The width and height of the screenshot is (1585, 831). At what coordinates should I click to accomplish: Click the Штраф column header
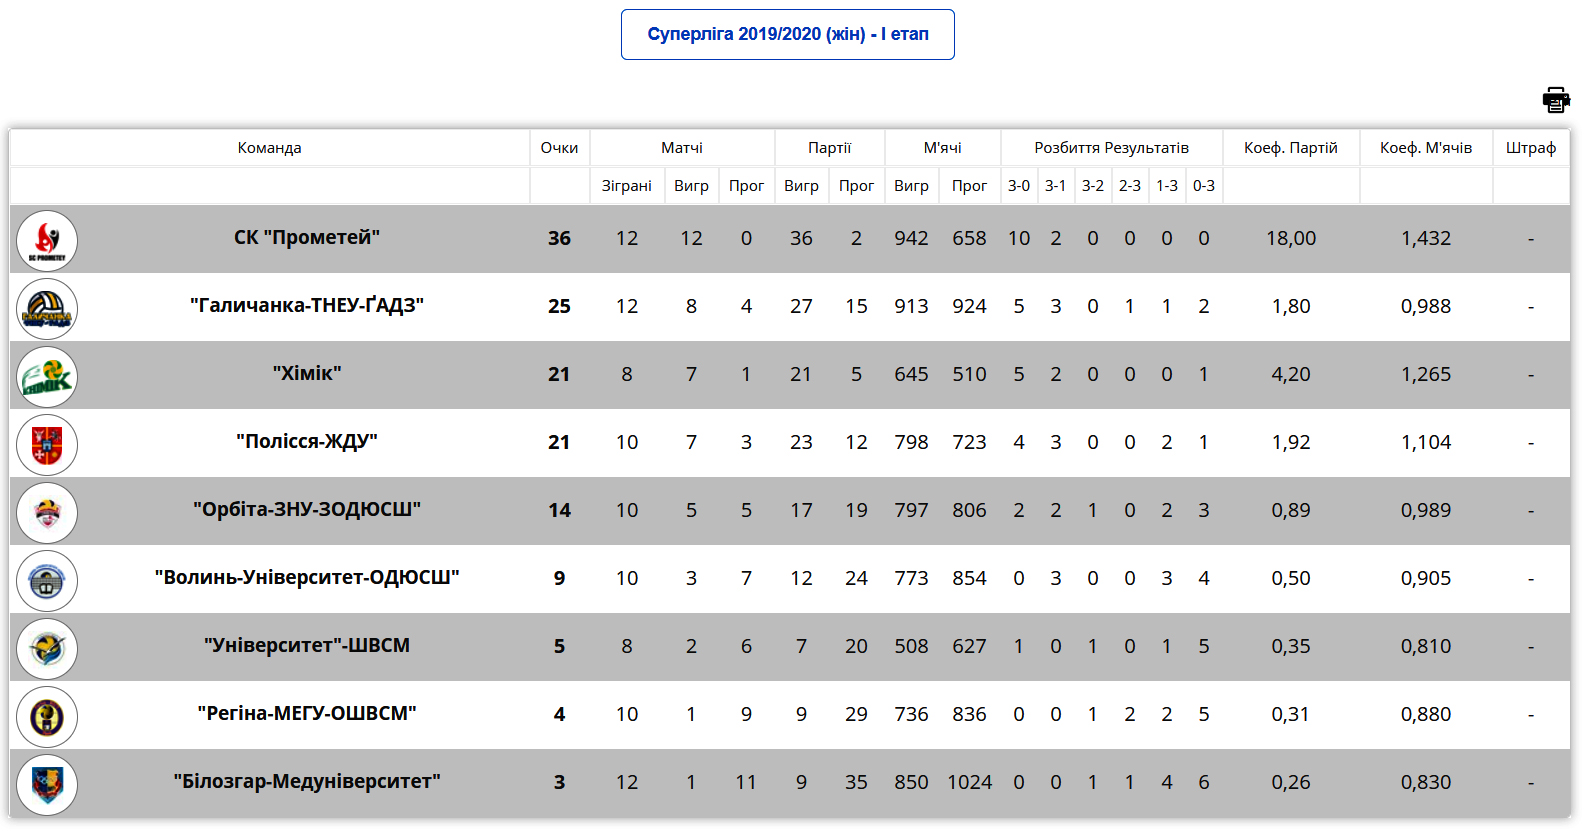[1531, 148]
